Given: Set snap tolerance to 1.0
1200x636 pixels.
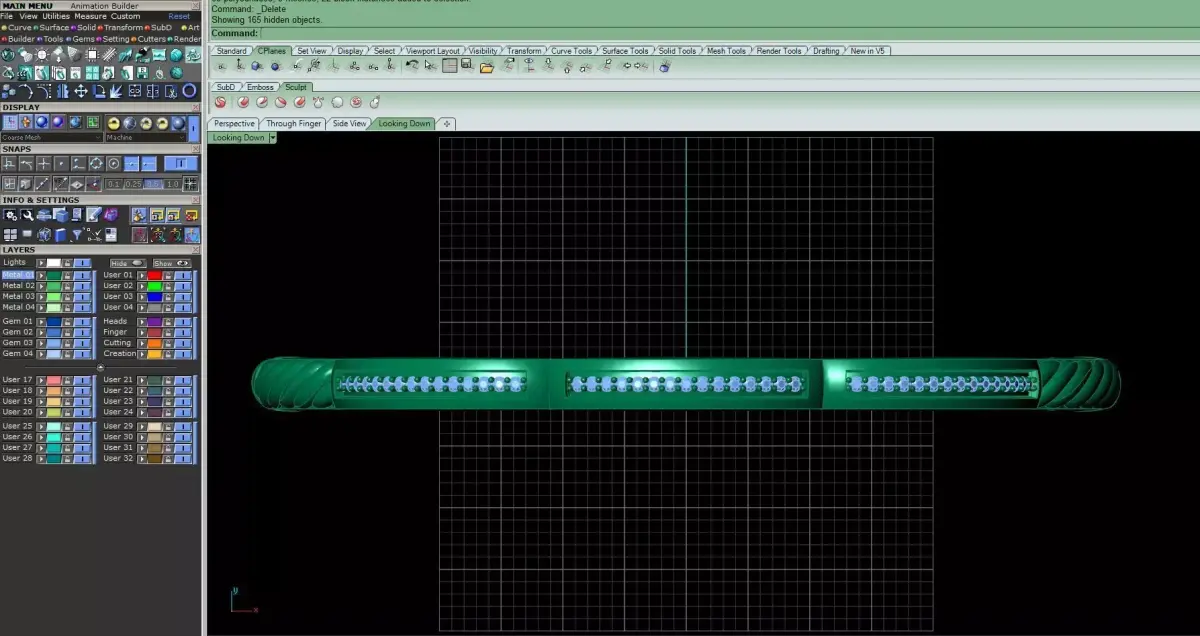Looking at the screenshot, I should pos(173,184).
